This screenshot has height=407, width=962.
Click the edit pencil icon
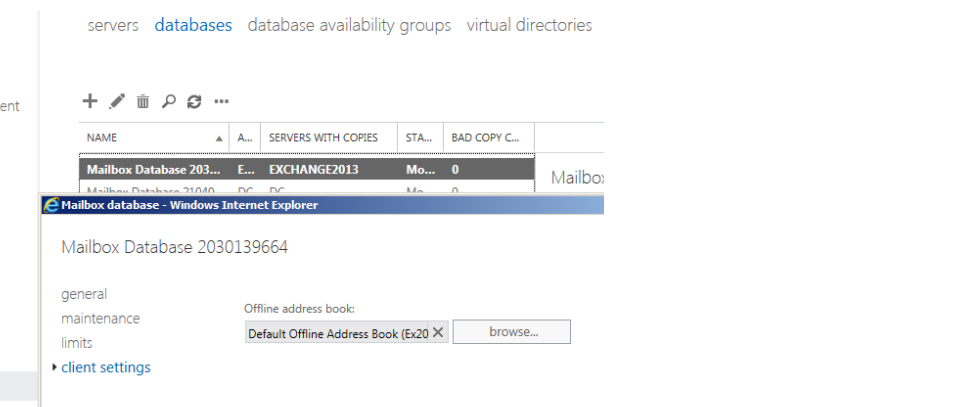117,101
